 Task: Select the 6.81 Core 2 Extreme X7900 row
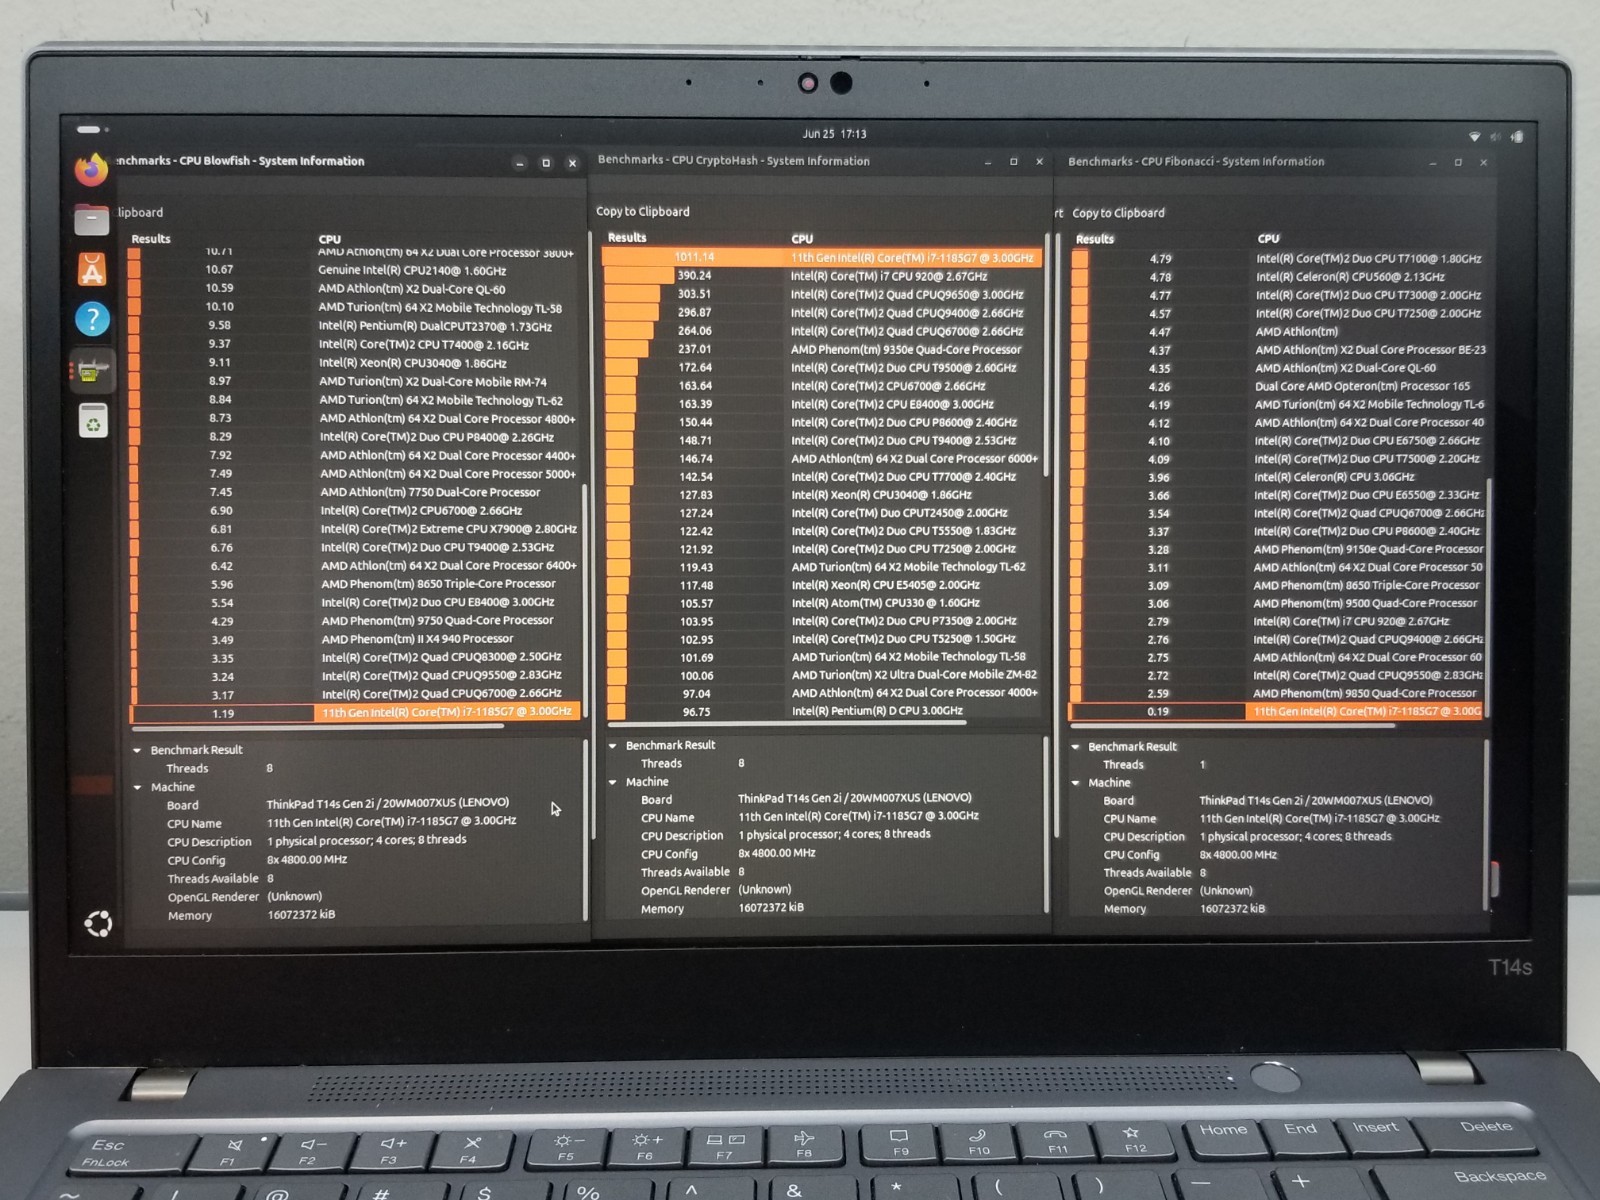[355, 529]
